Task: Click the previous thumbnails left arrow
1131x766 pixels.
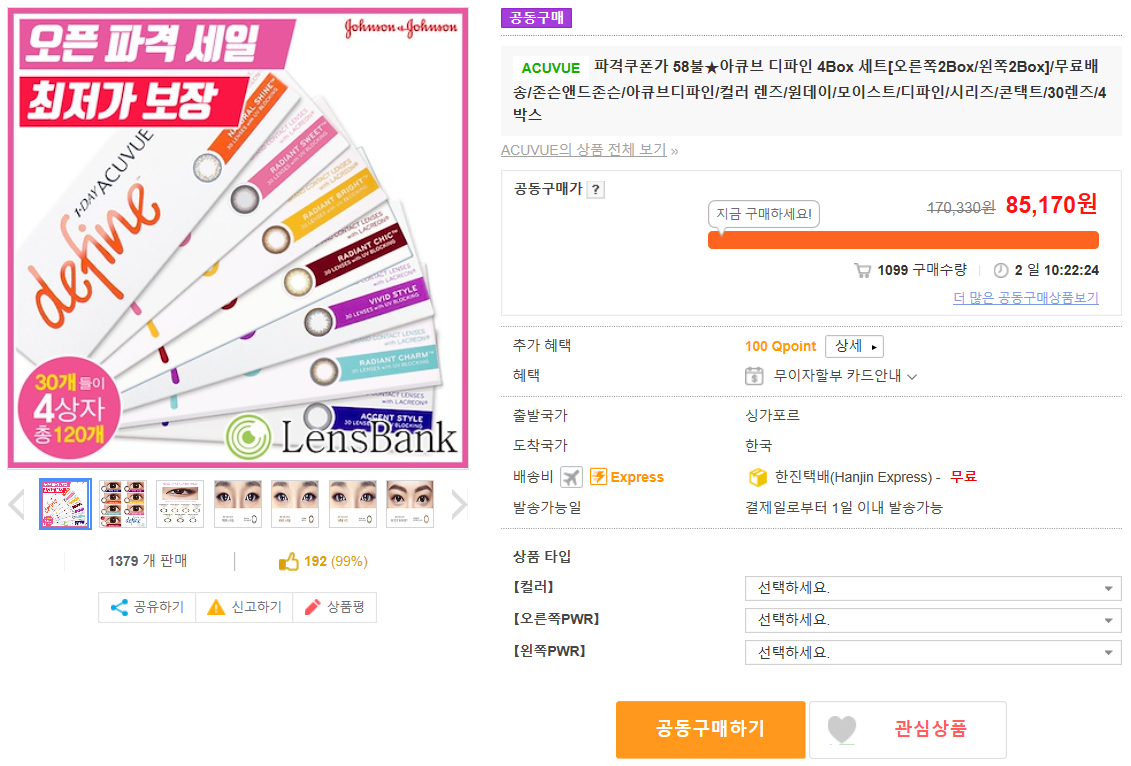Action: (17, 504)
